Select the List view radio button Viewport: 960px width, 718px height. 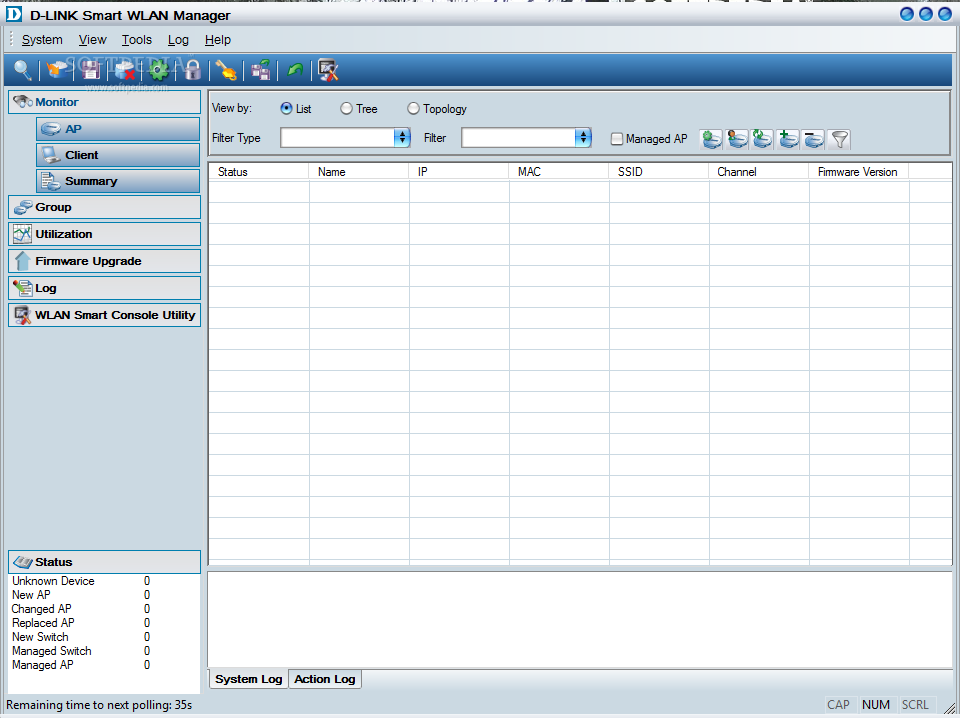pyautogui.click(x=286, y=108)
